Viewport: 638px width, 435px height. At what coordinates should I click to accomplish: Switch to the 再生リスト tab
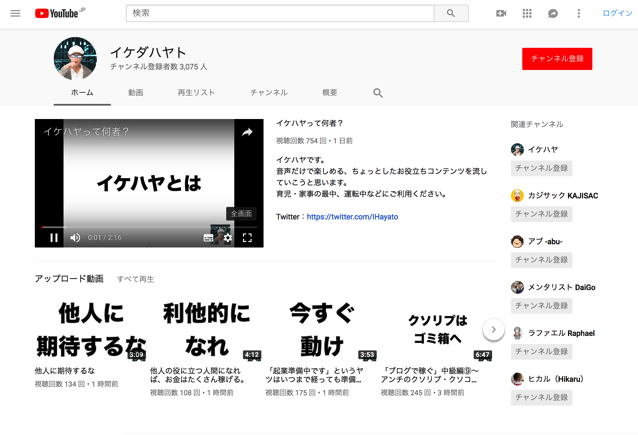pyautogui.click(x=196, y=93)
